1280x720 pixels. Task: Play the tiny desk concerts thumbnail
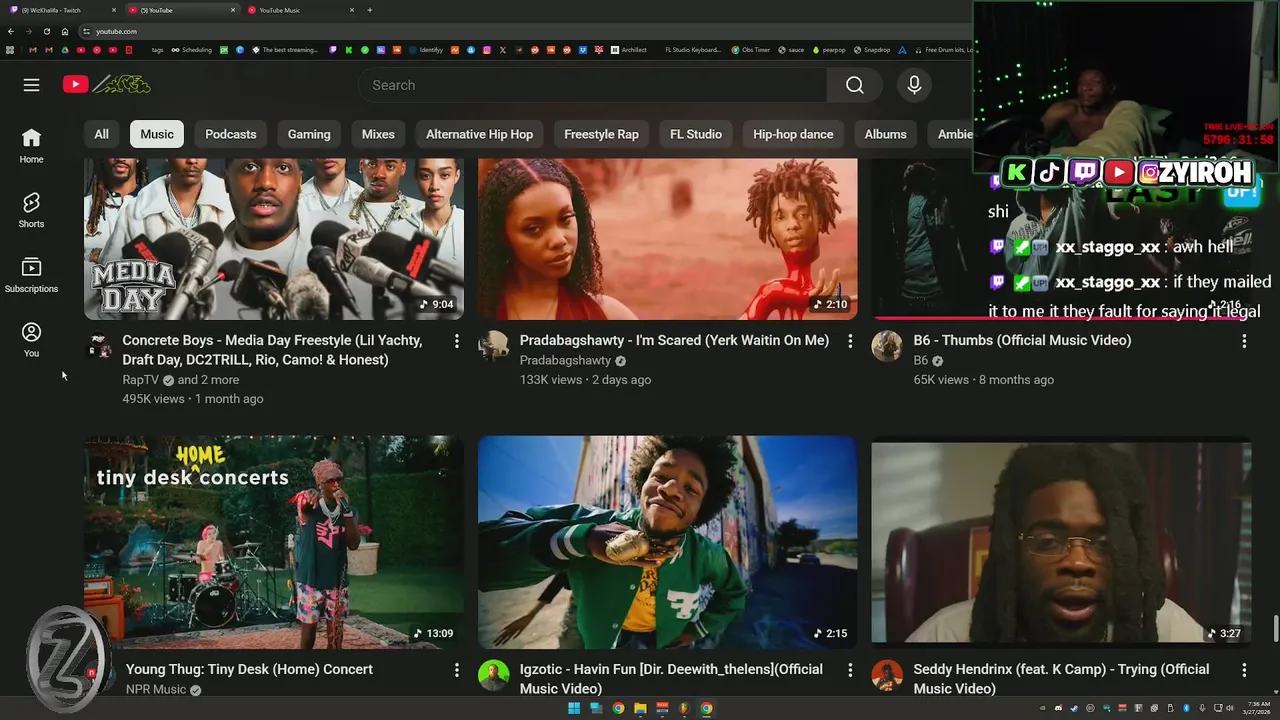point(273,542)
